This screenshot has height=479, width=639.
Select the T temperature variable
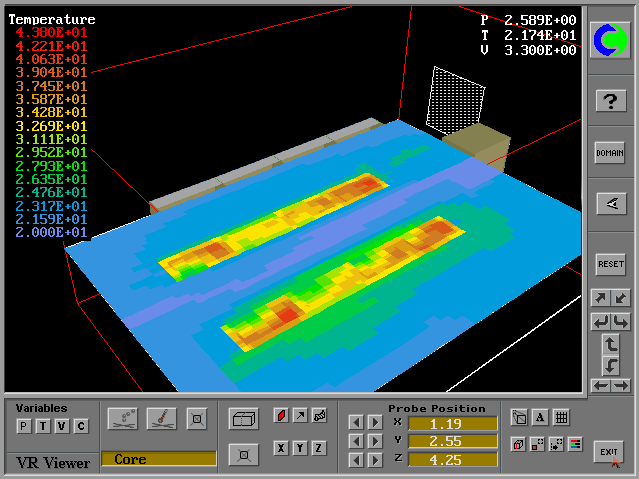[43, 427]
